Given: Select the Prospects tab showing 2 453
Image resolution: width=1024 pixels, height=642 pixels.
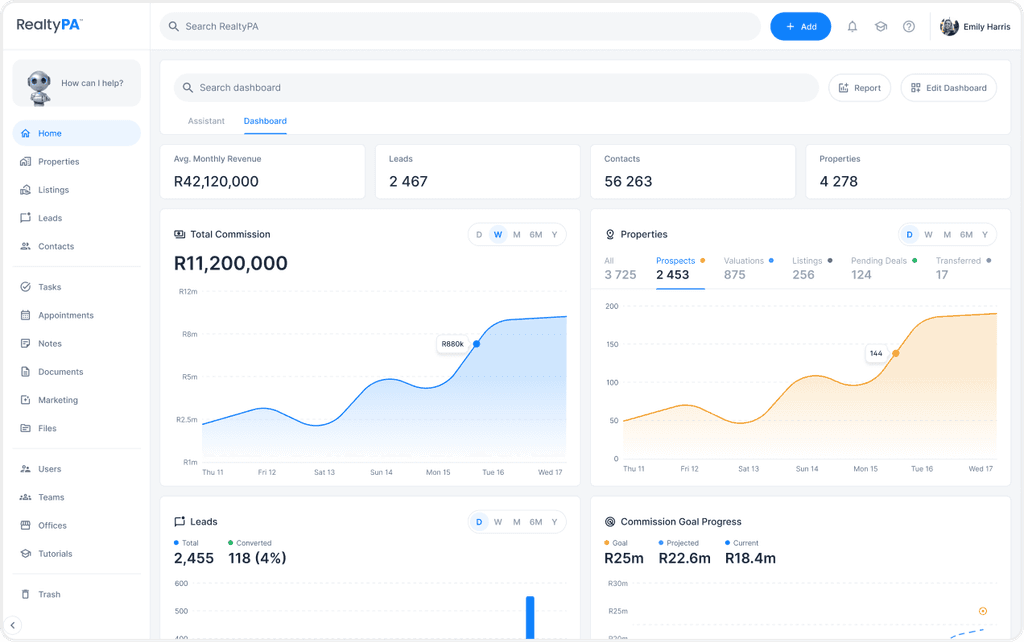Looking at the screenshot, I should pos(680,268).
